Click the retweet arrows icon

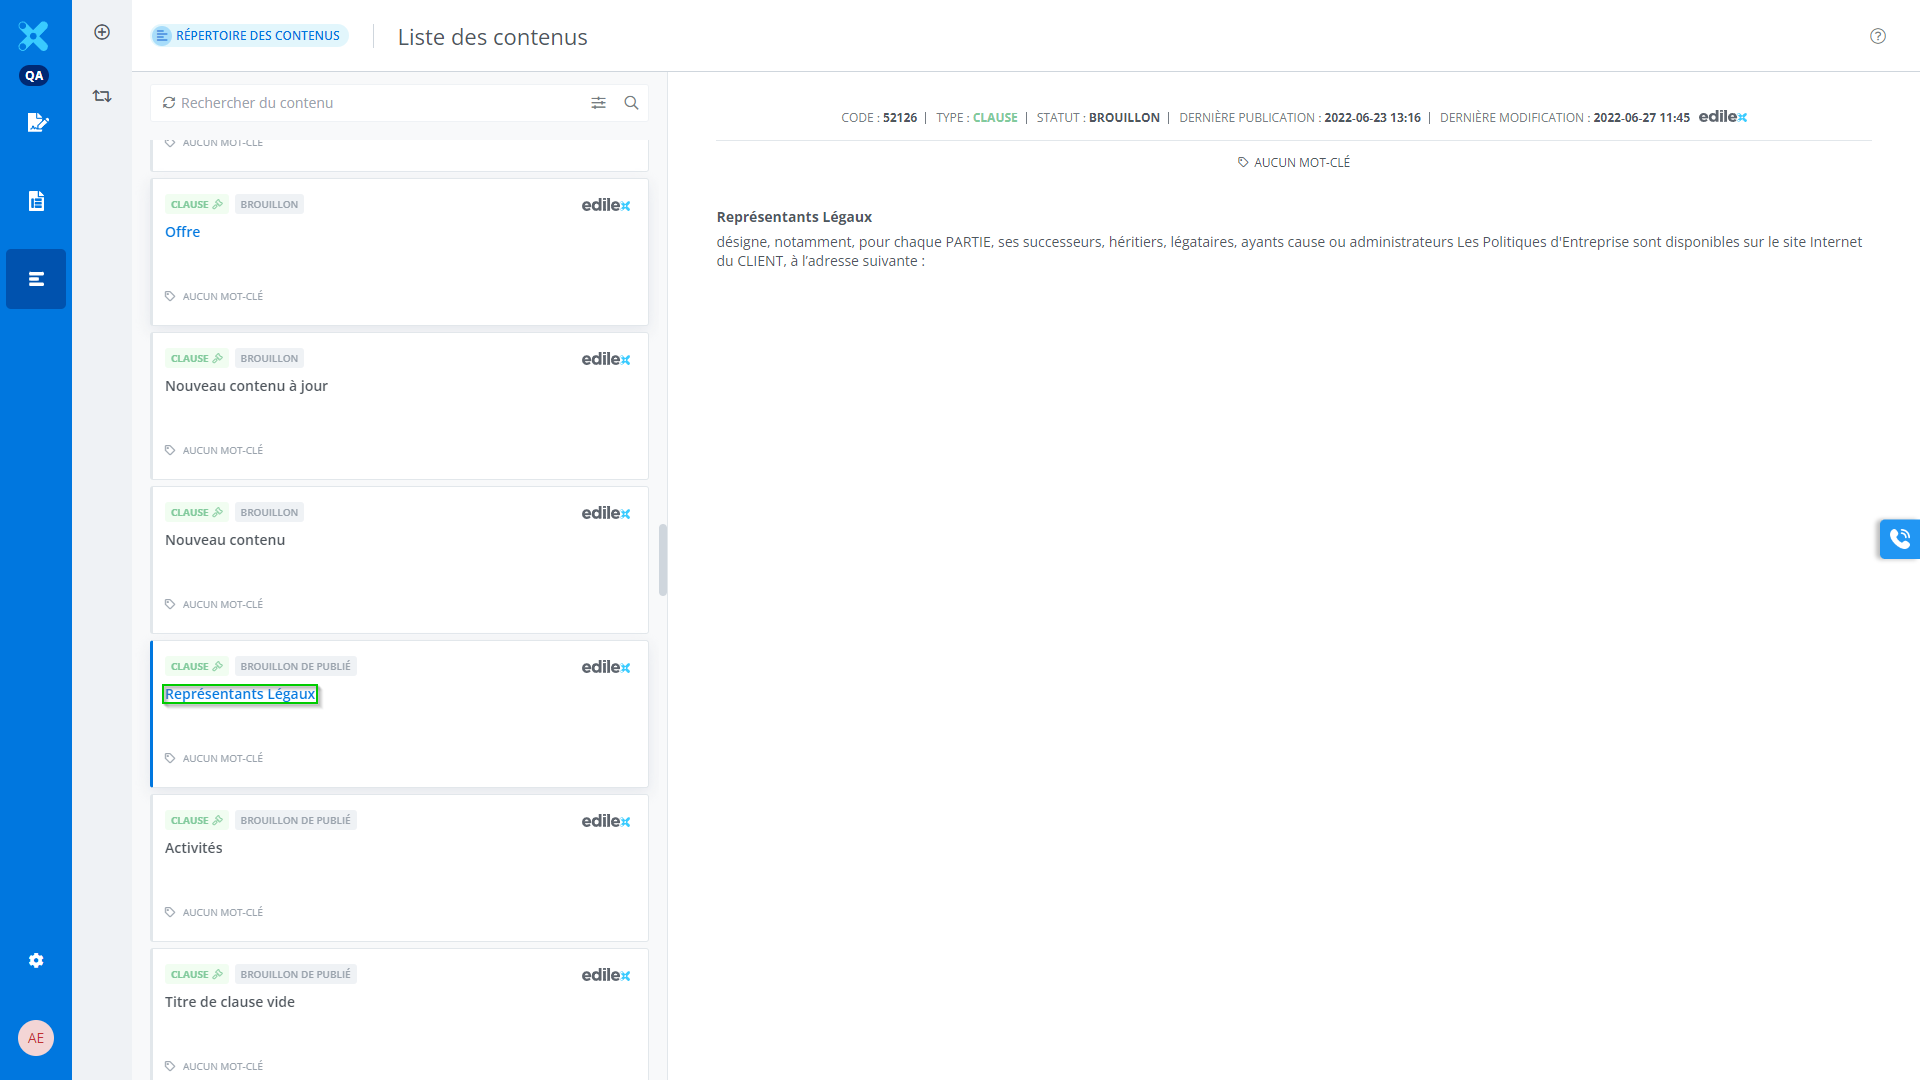[x=102, y=96]
